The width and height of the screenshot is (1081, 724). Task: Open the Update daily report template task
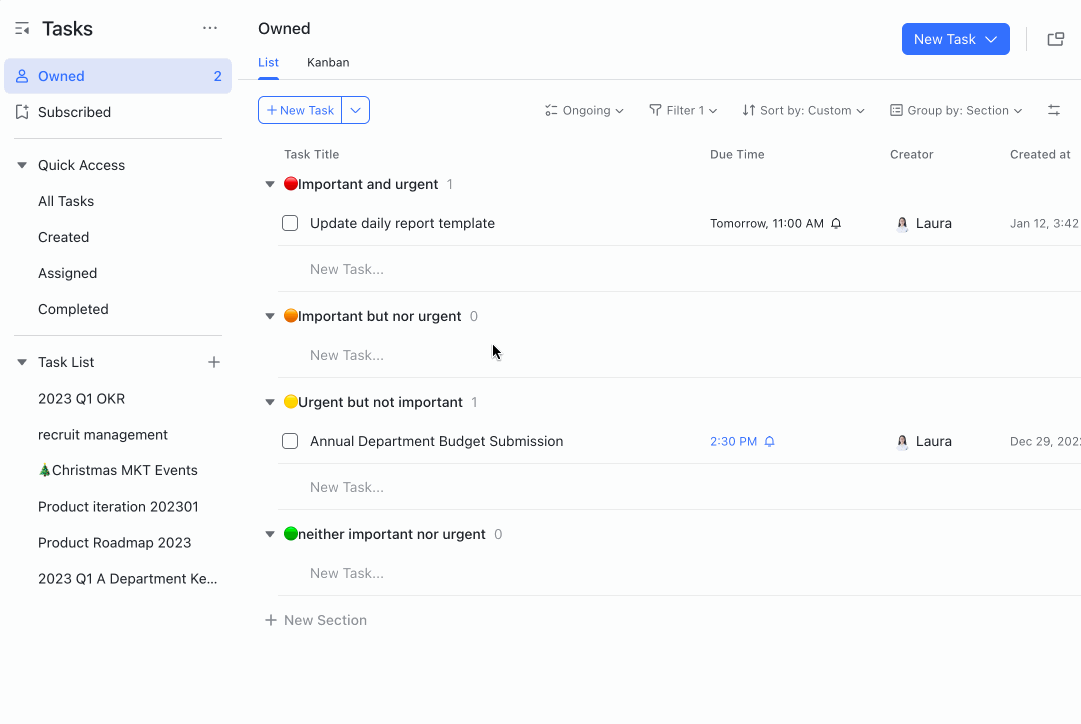tap(402, 223)
